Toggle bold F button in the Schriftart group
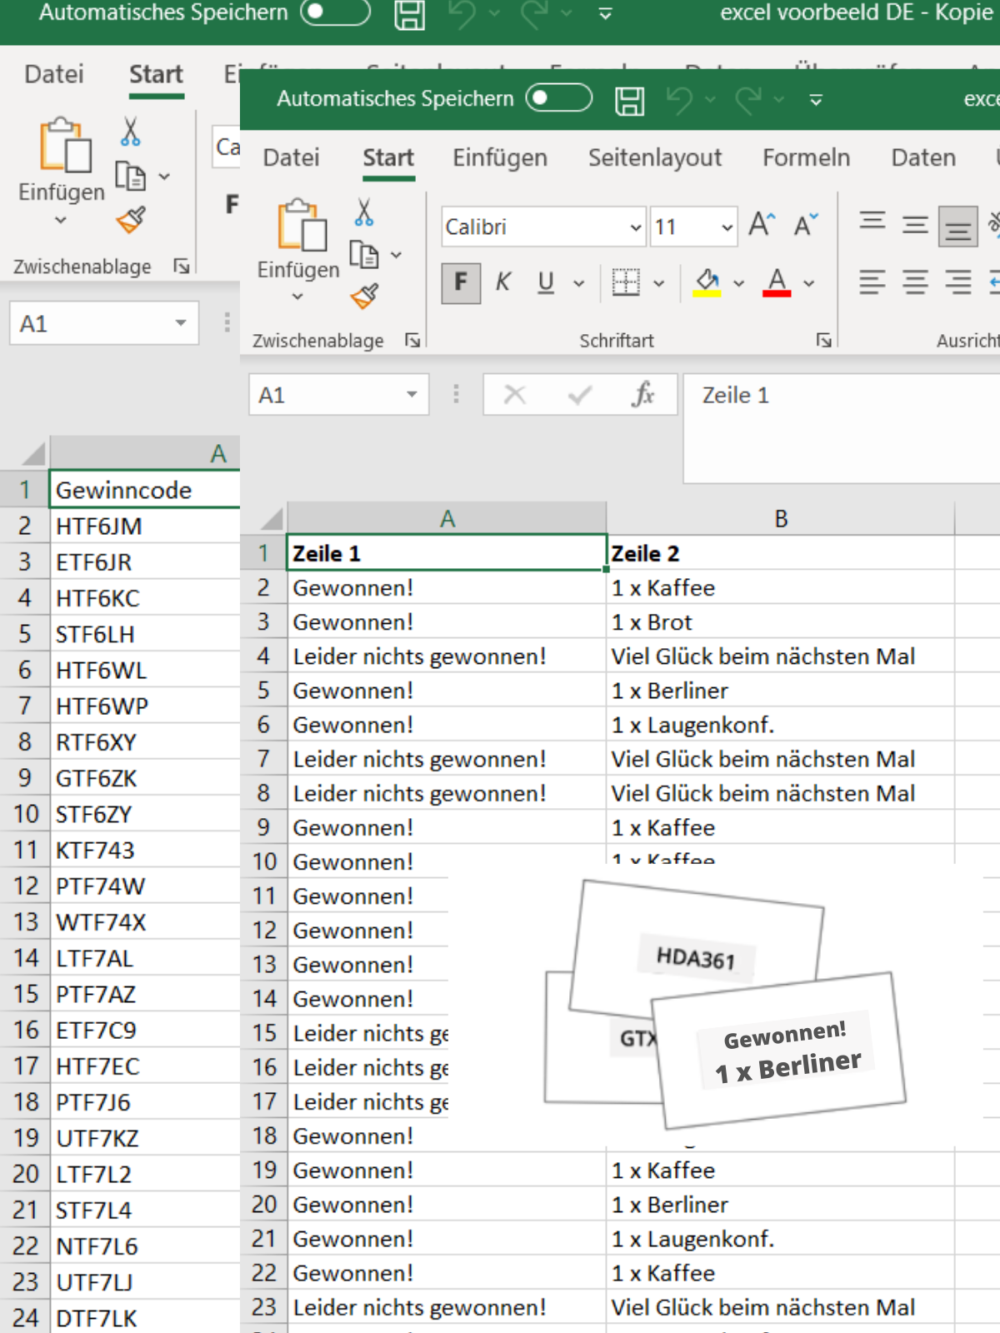 click(x=461, y=283)
